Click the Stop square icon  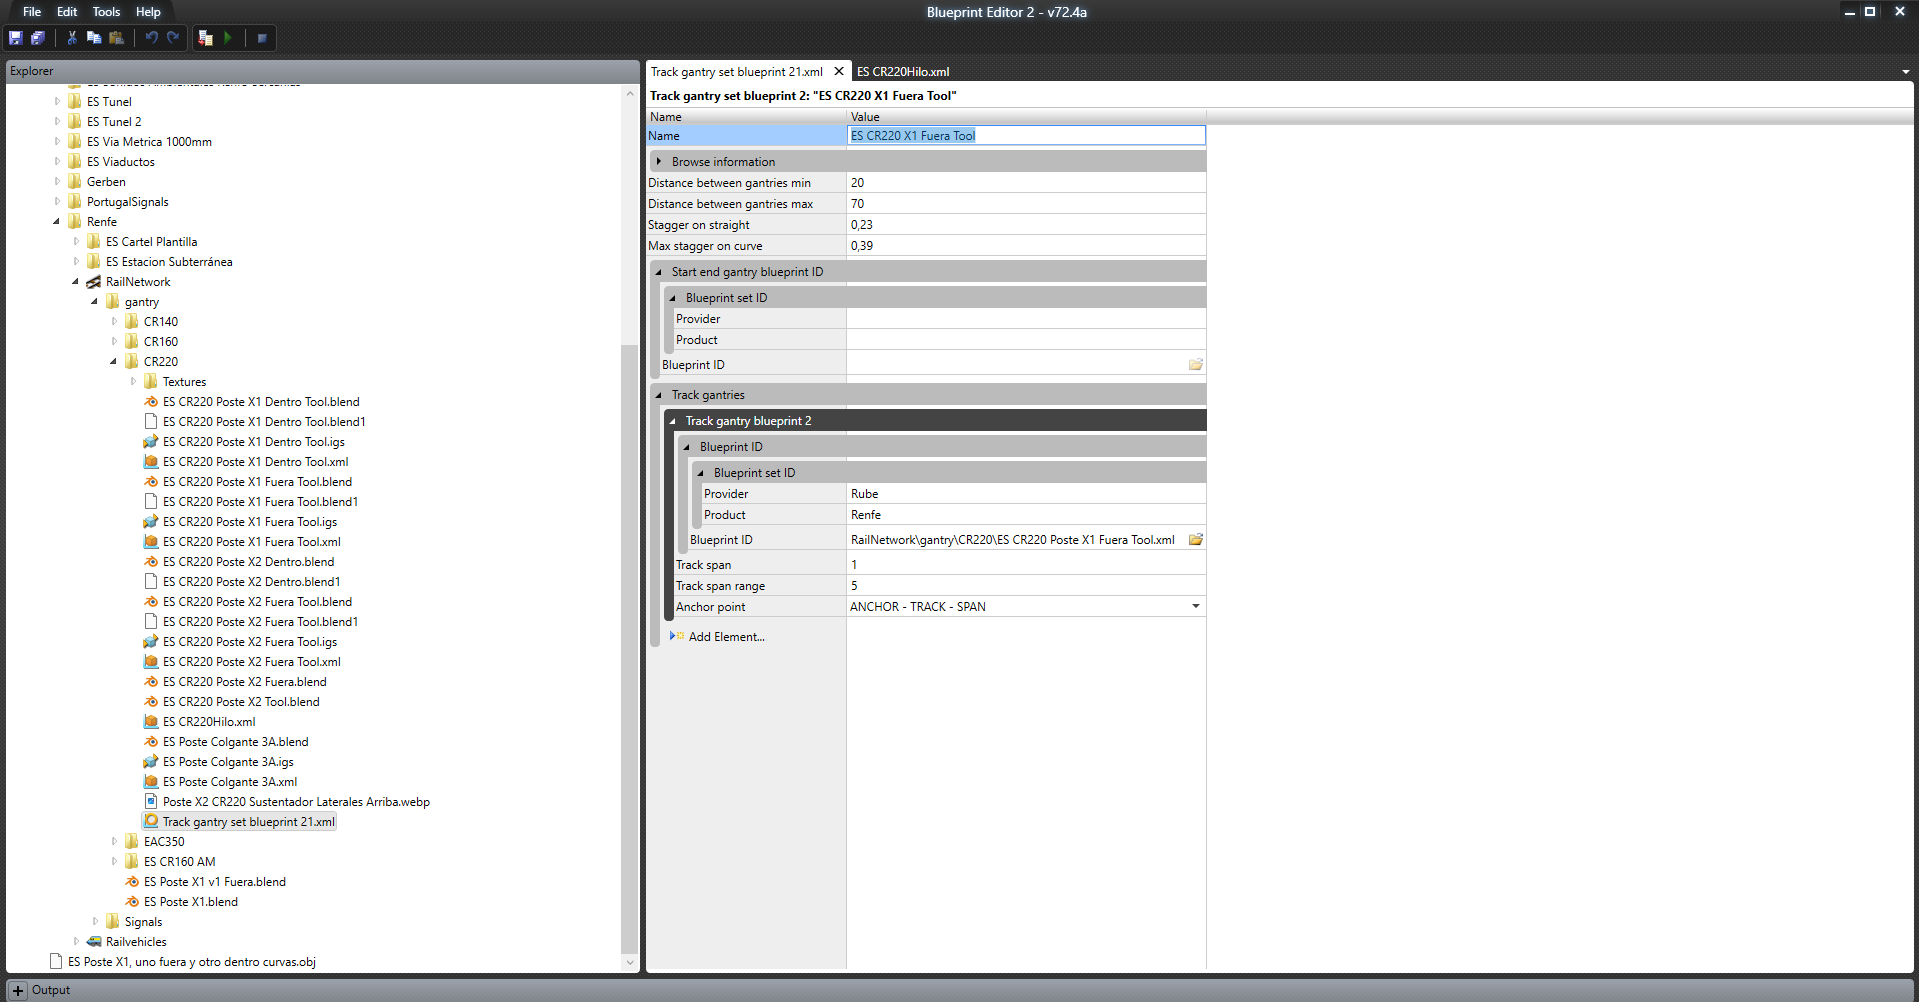point(262,38)
